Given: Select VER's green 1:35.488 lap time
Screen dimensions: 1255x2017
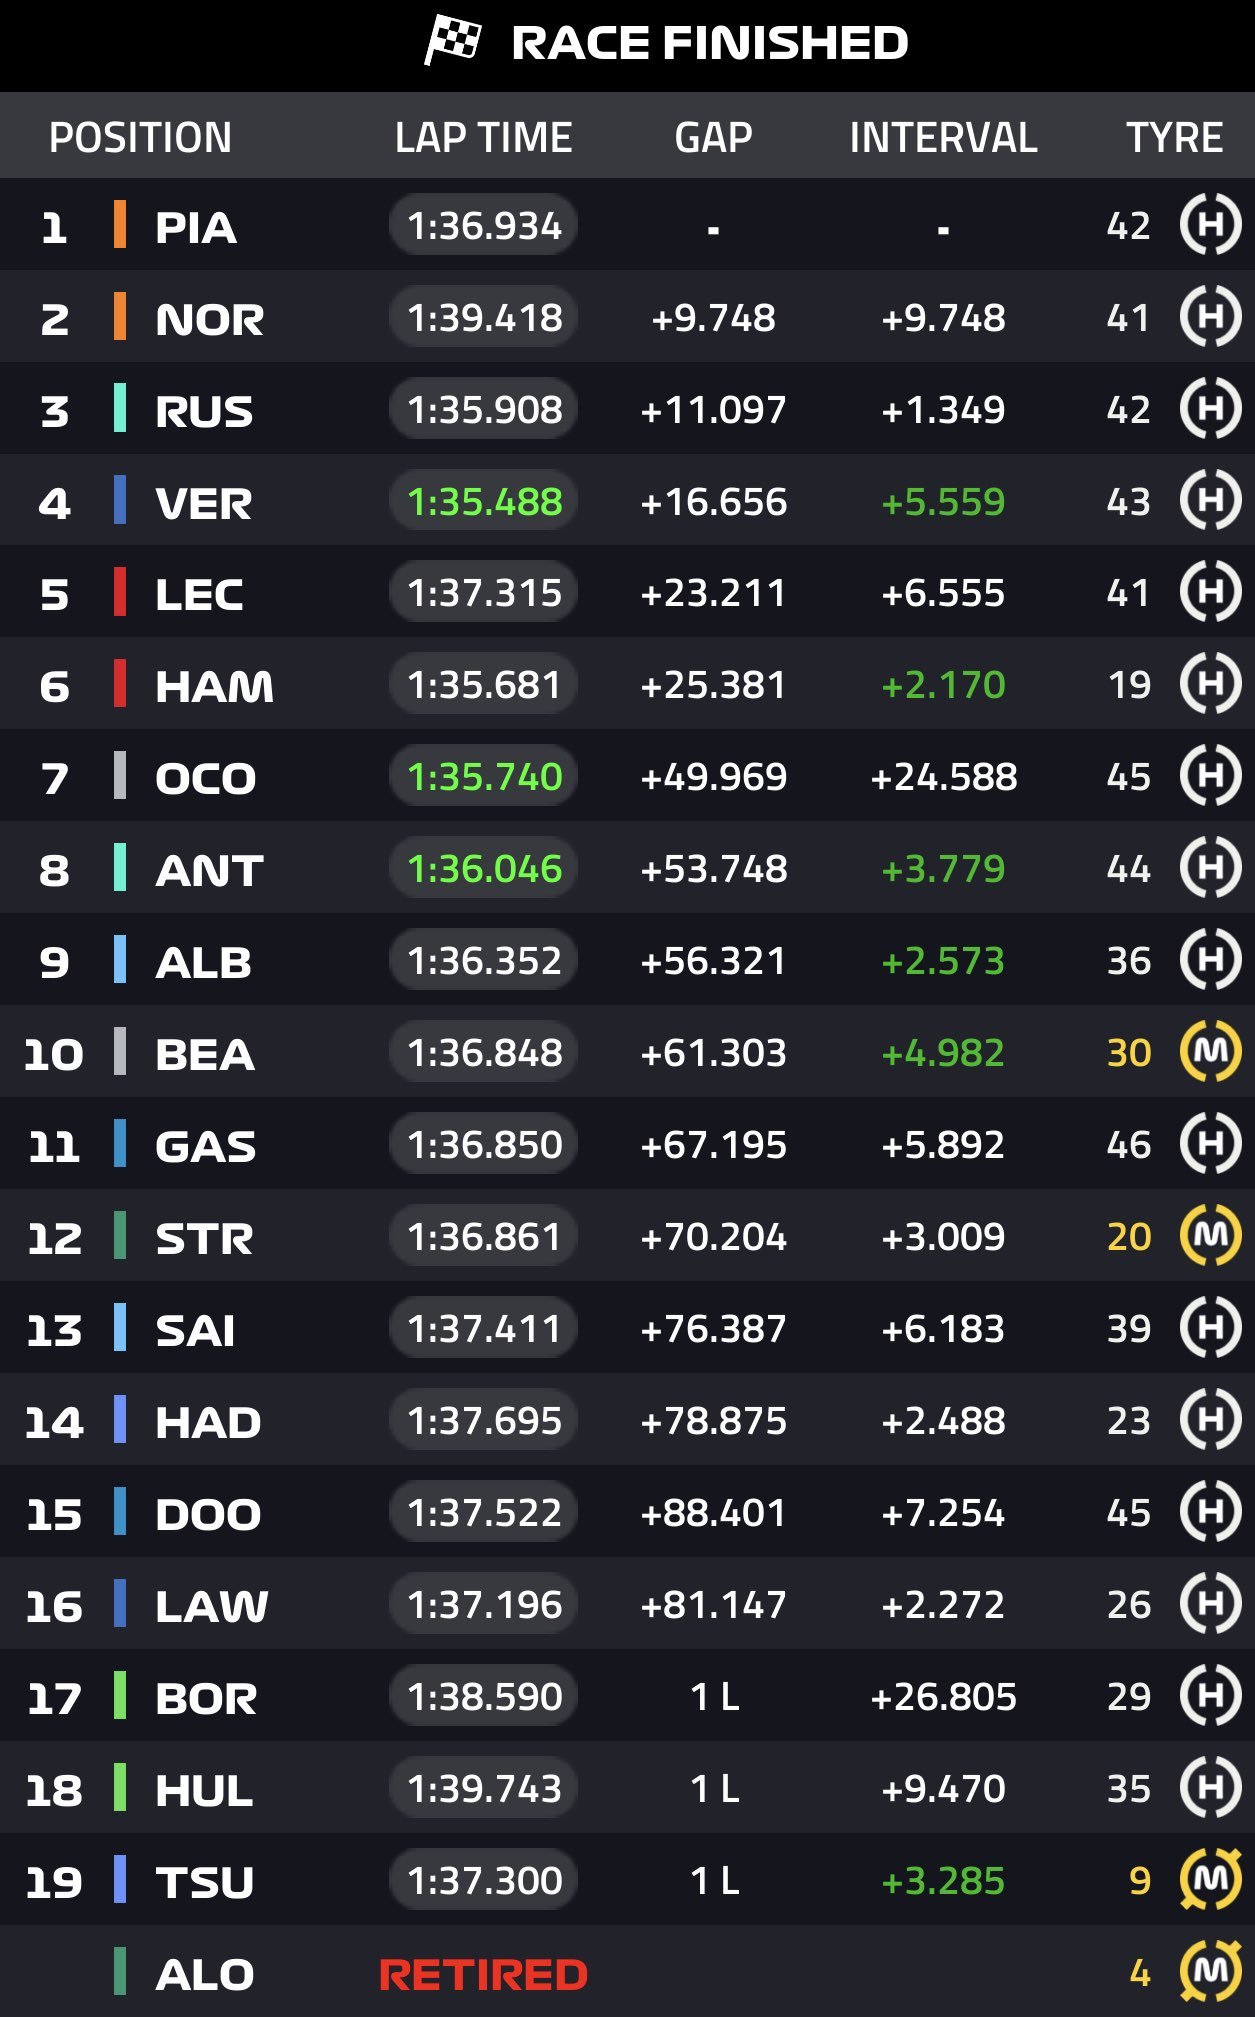Looking at the screenshot, I should point(484,502).
